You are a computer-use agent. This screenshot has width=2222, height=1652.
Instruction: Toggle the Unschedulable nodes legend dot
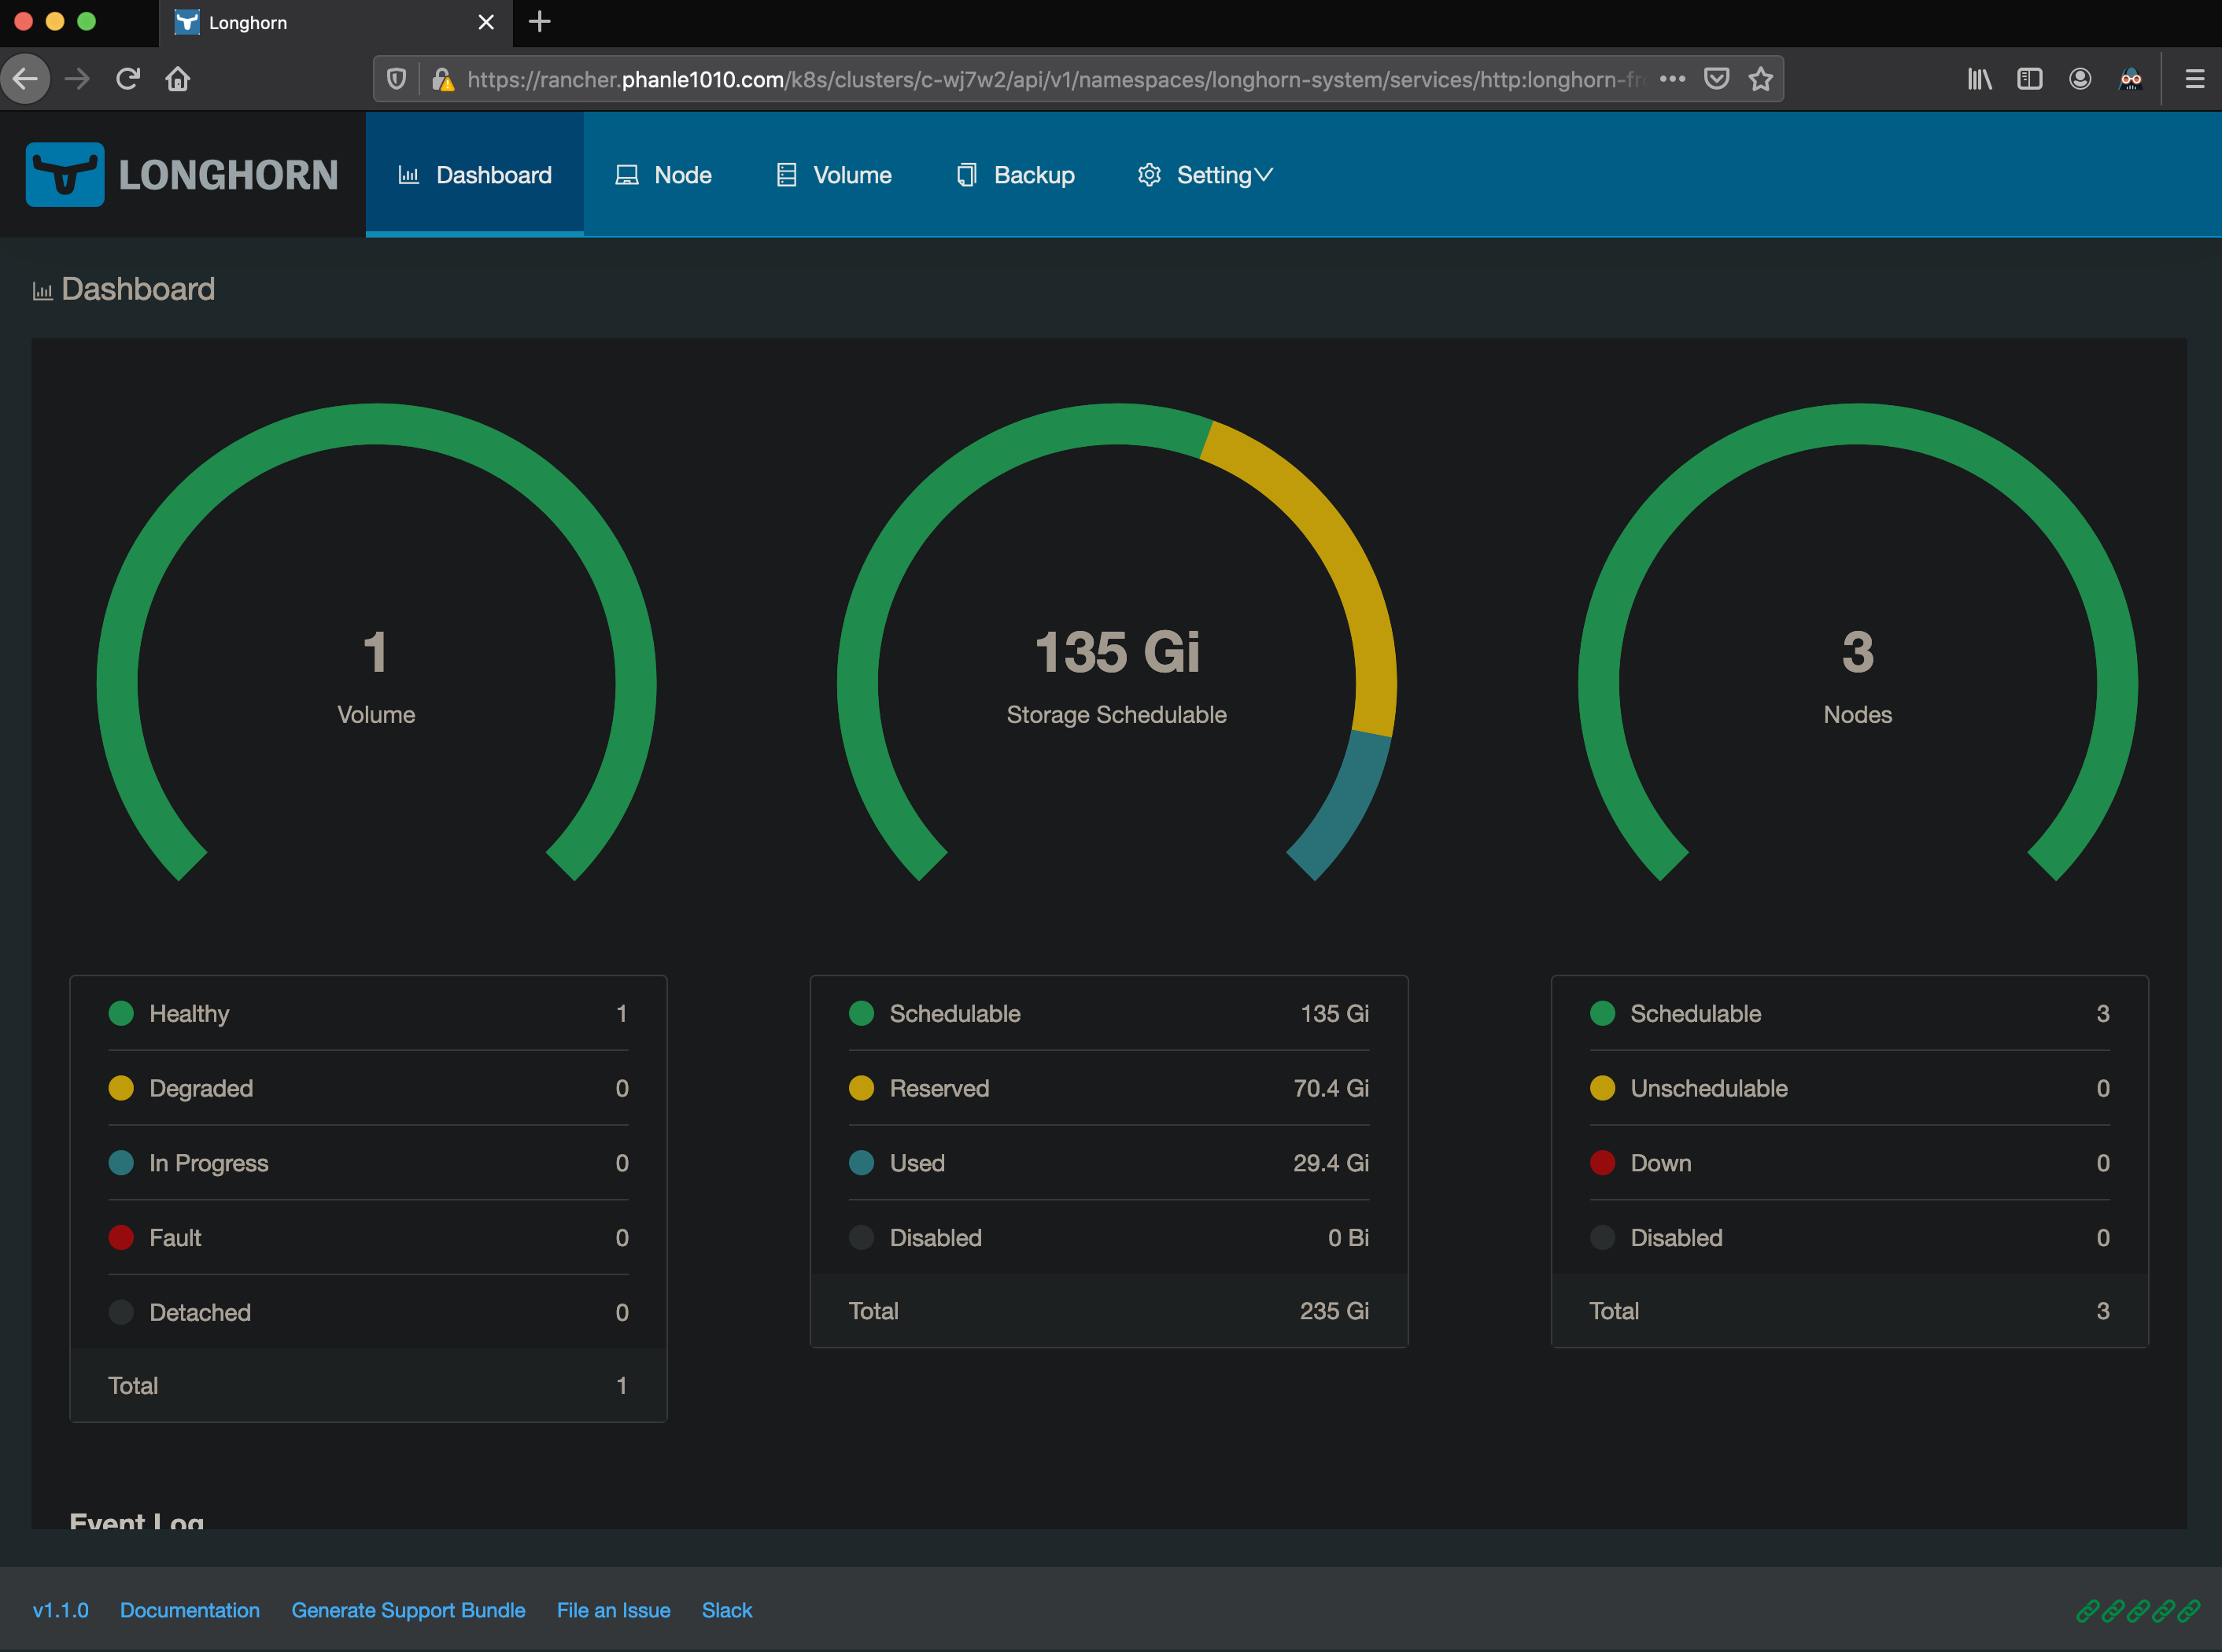coord(1603,1088)
